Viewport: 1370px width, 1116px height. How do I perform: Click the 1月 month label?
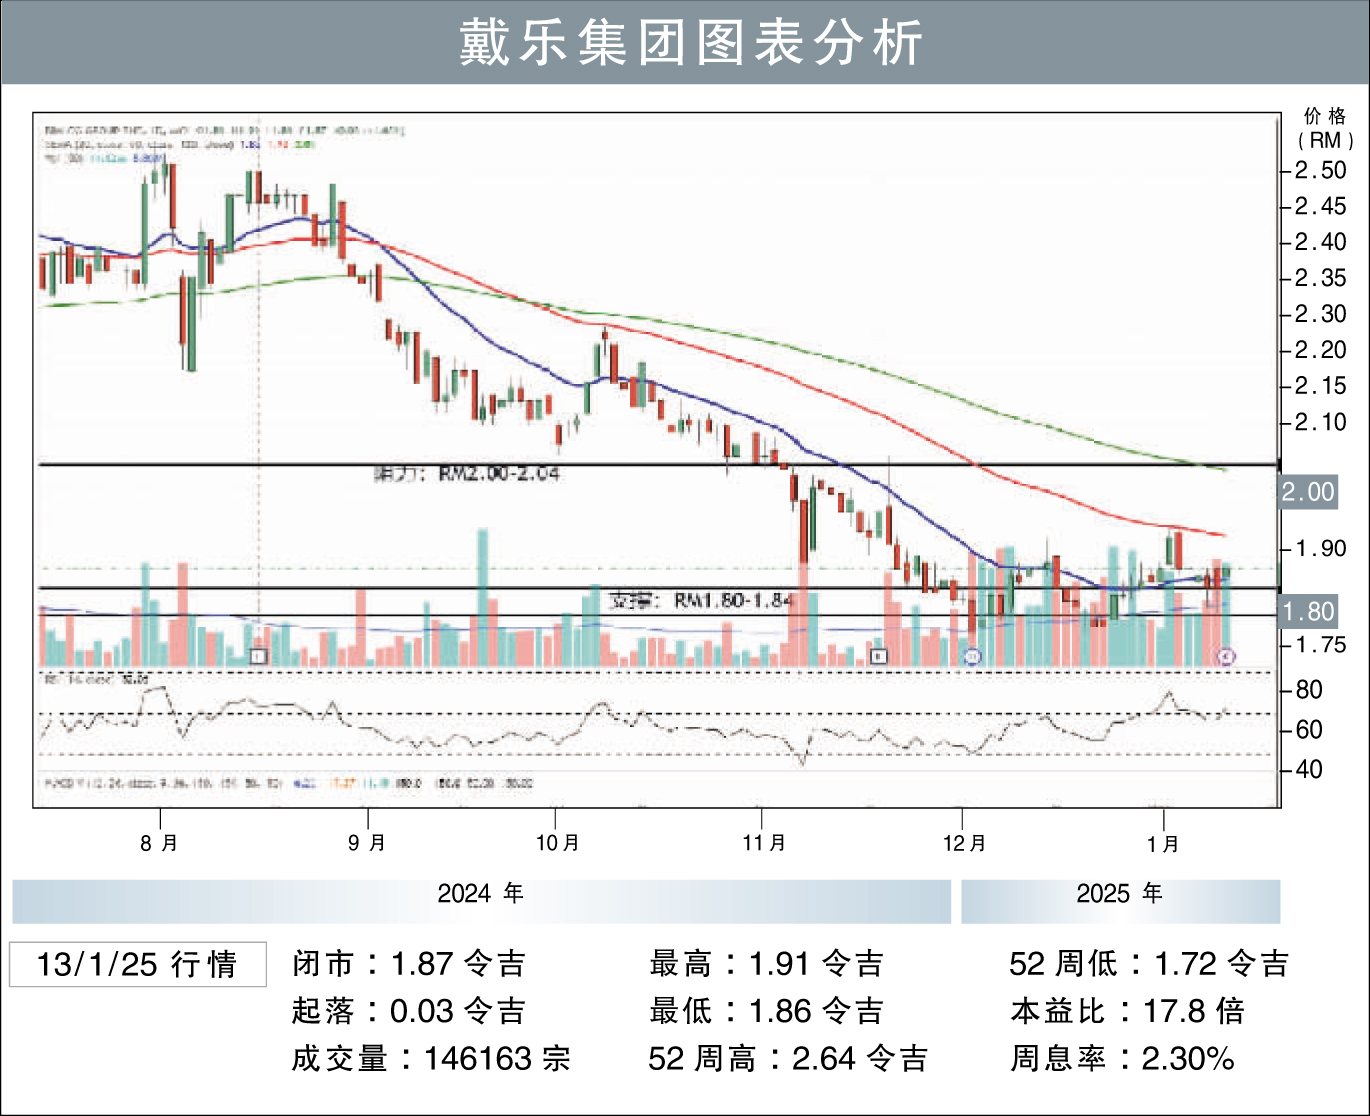pyautogui.click(x=1163, y=843)
